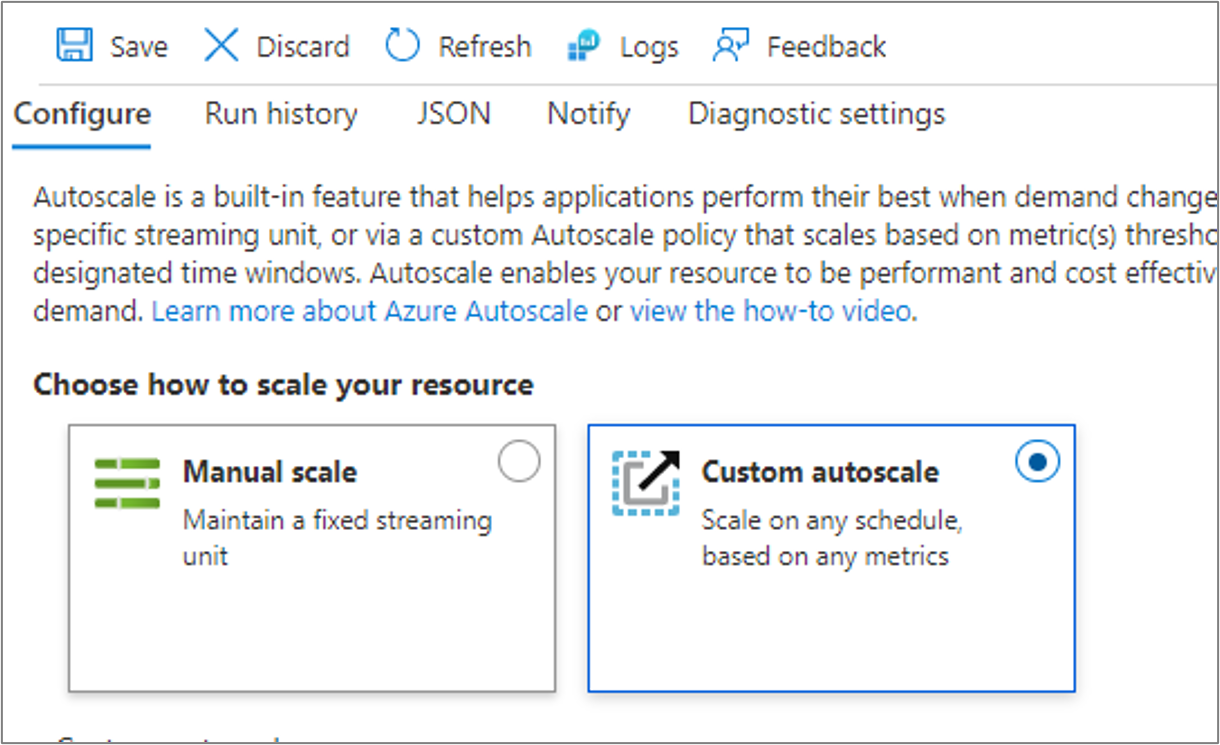Click the green Manual scale icon

(127, 483)
